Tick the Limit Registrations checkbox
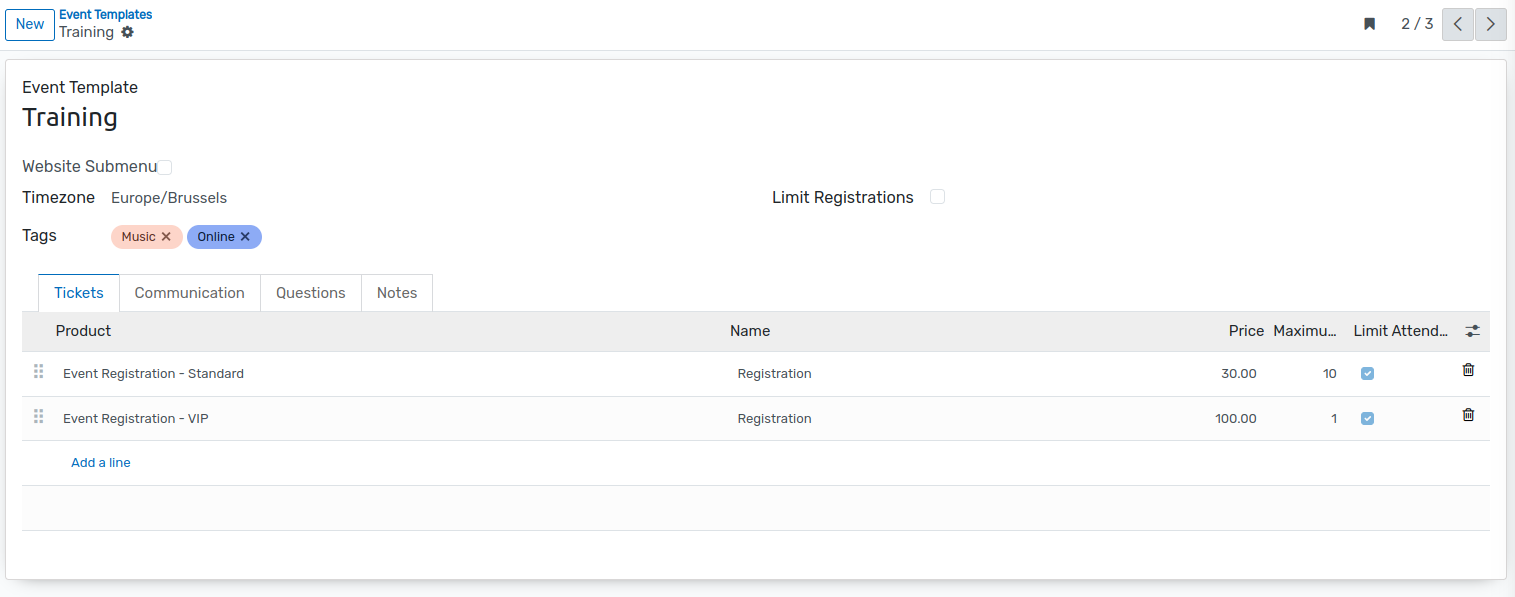 [x=937, y=197]
